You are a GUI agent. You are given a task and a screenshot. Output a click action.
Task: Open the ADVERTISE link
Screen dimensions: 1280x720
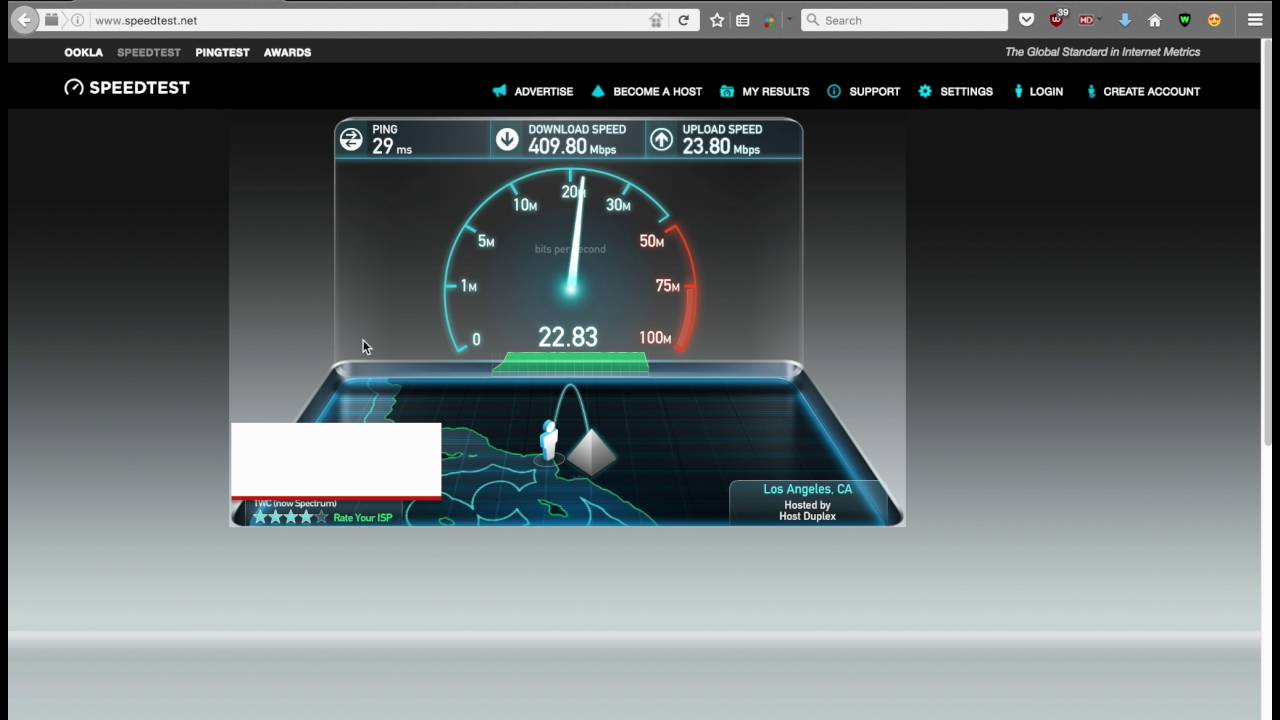tap(544, 91)
